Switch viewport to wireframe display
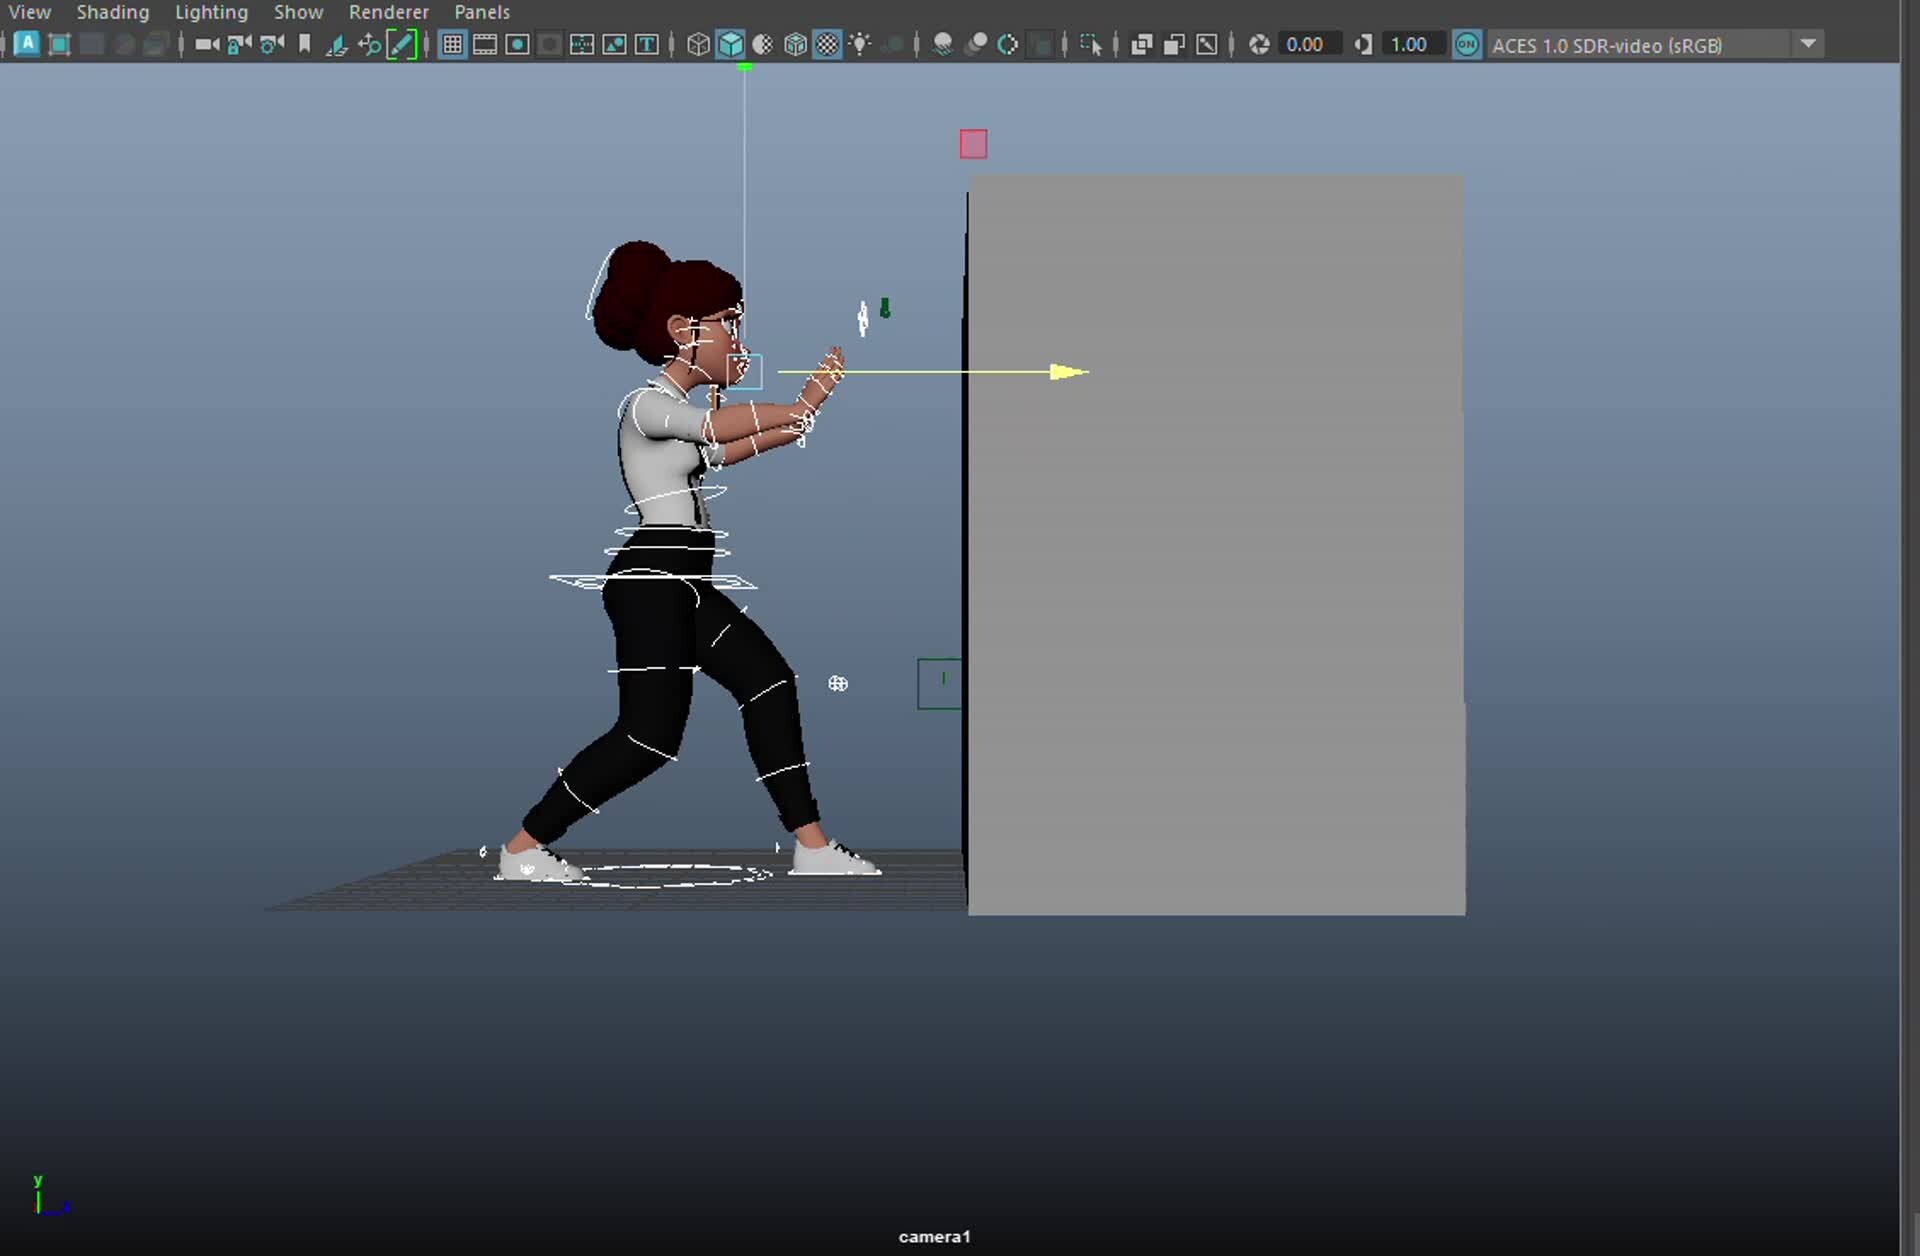 point(696,44)
